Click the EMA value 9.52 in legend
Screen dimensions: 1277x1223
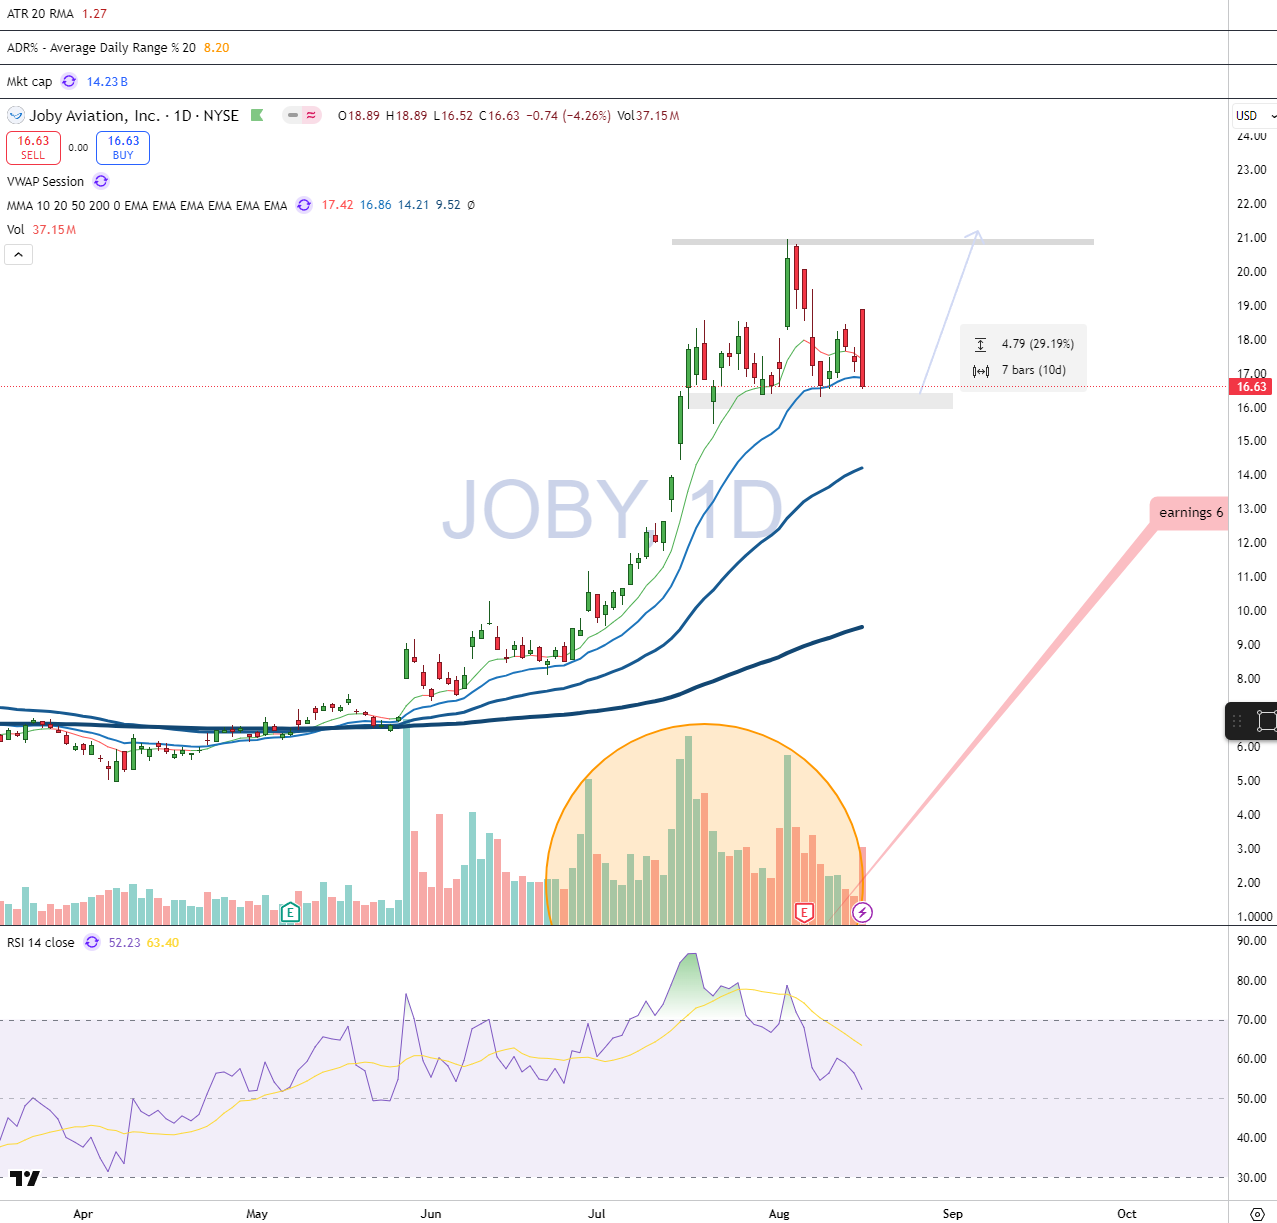click(x=448, y=205)
